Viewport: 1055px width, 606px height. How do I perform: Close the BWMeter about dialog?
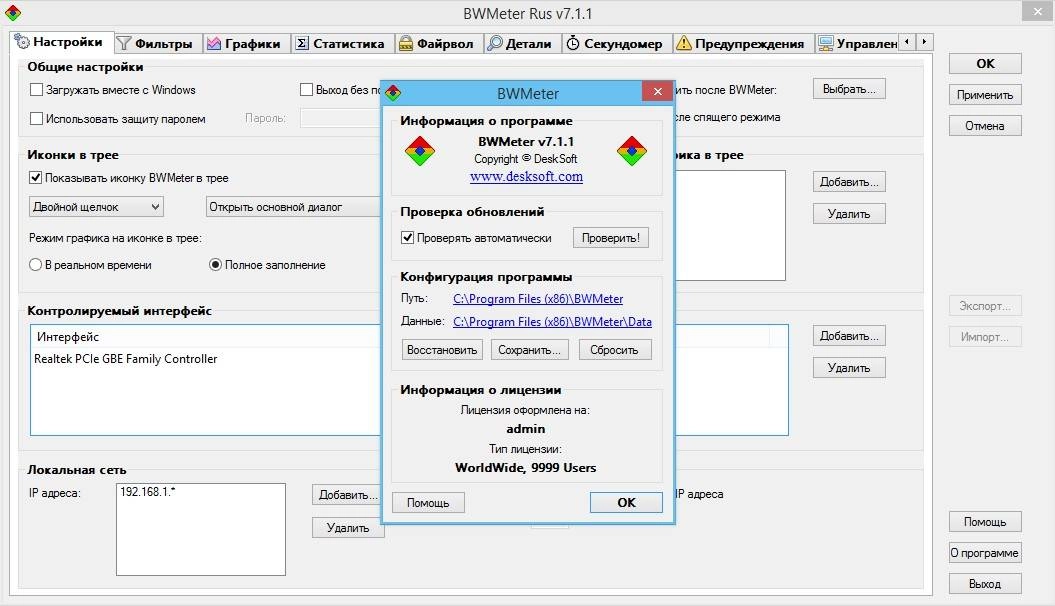tap(657, 91)
